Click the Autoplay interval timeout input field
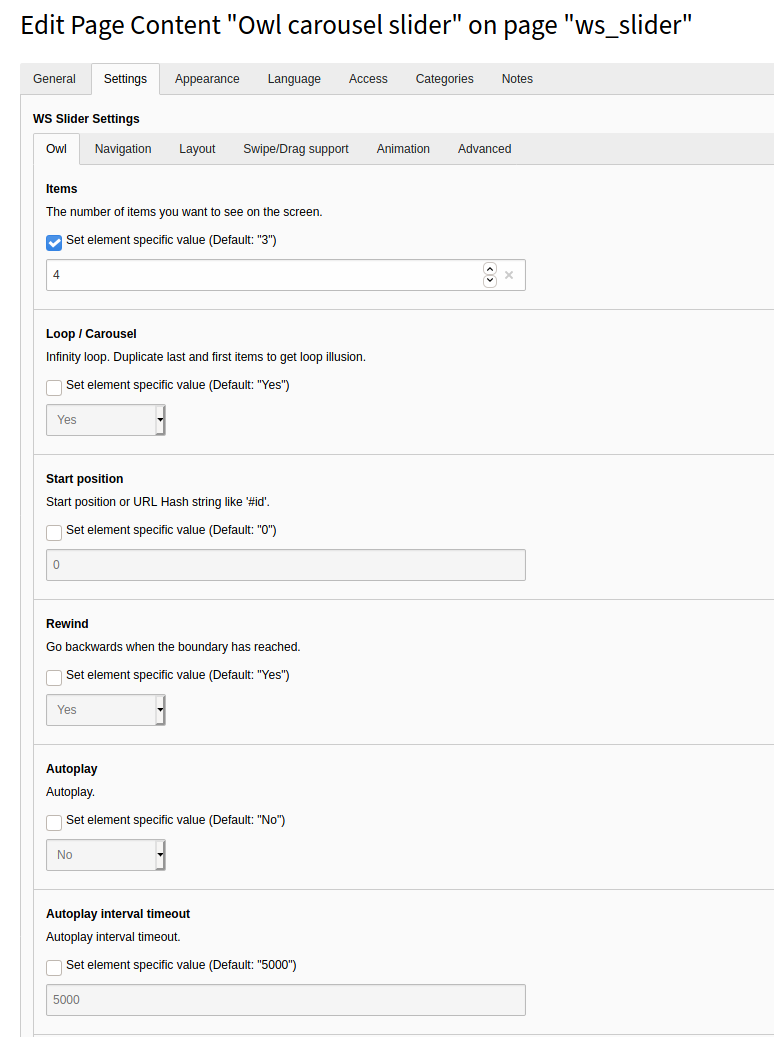The width and height of the screenshot is (774, 1037). tap(285, 1000)
